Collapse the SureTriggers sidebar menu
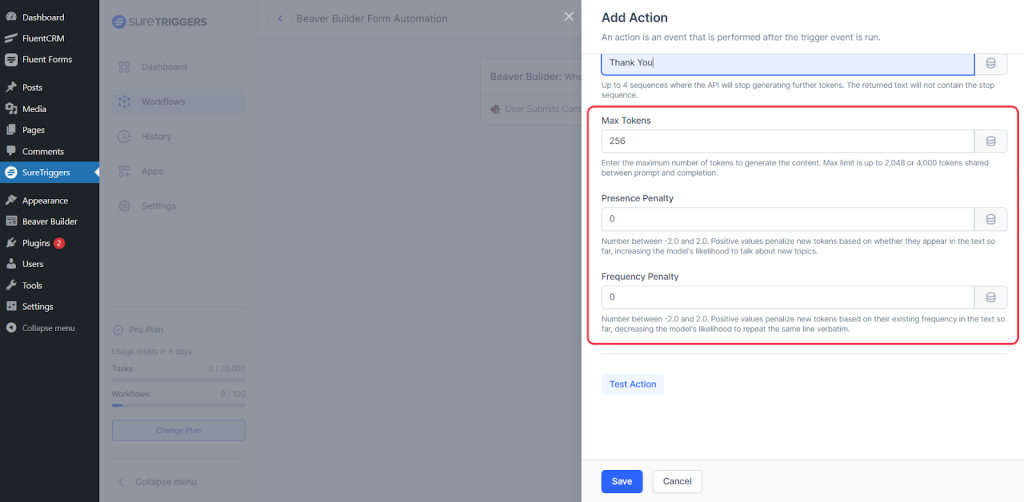Screen dimensions: 1024x502 tap(165, 481)
